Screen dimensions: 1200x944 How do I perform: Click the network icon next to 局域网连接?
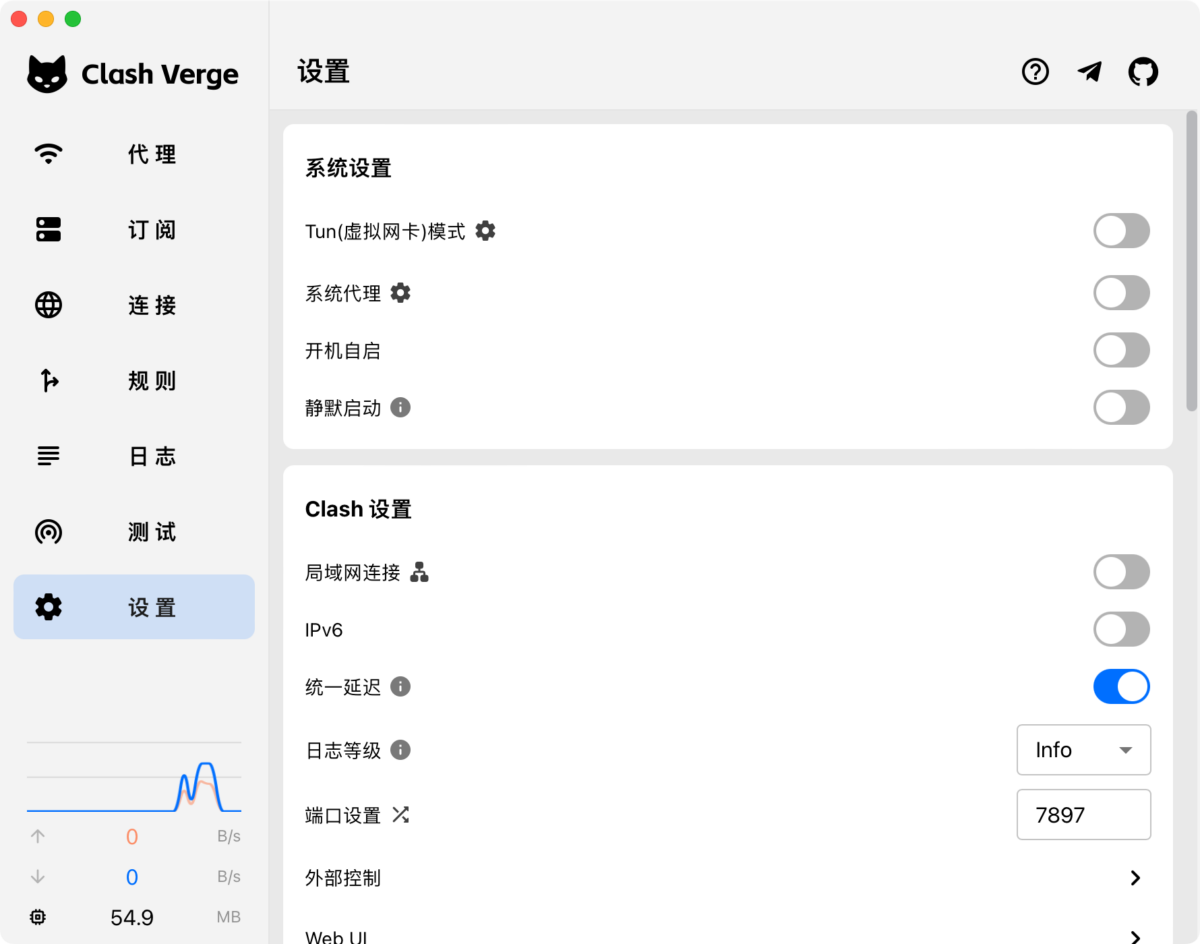[x=419, y=573]
